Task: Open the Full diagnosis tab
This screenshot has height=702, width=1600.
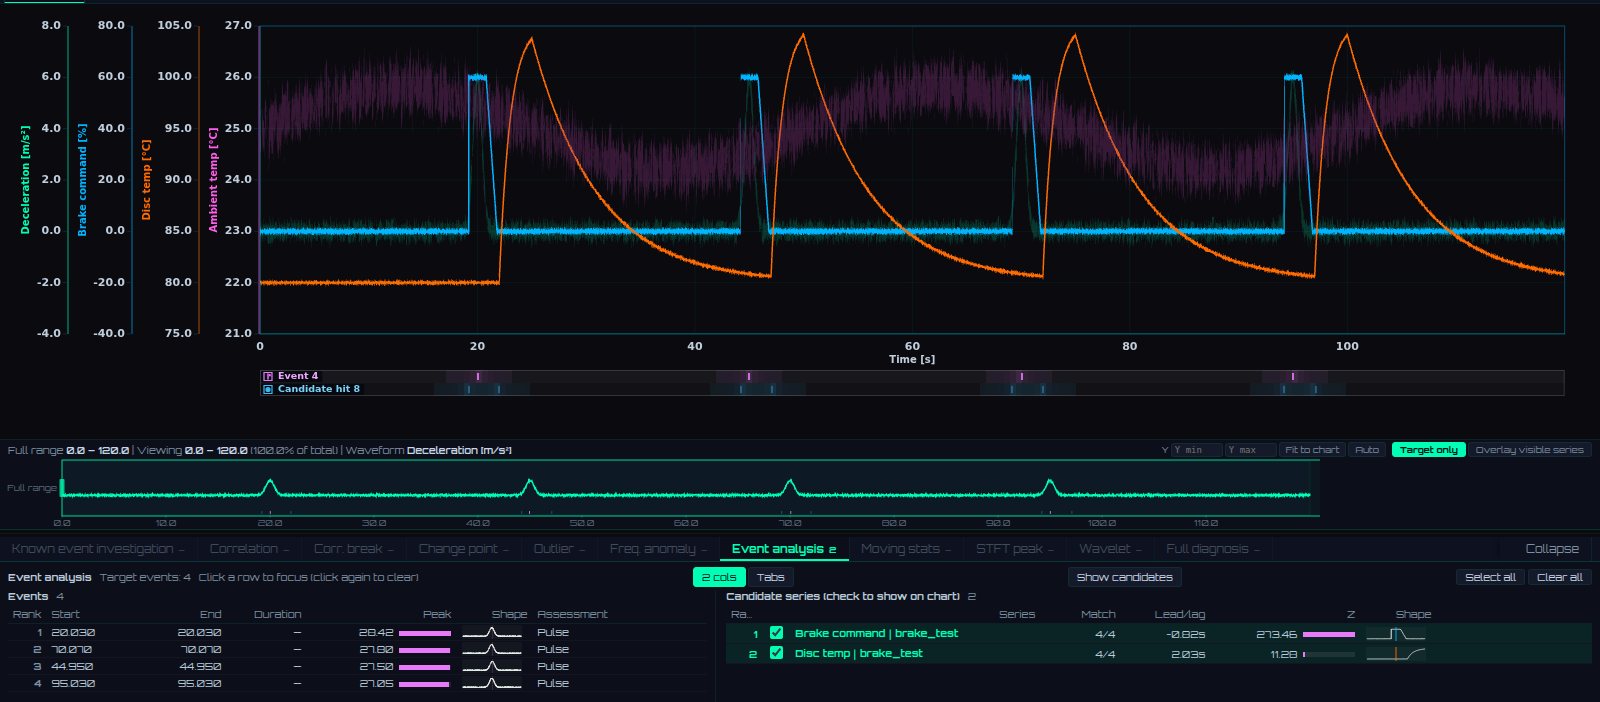Action: [x=1213, y=549]
